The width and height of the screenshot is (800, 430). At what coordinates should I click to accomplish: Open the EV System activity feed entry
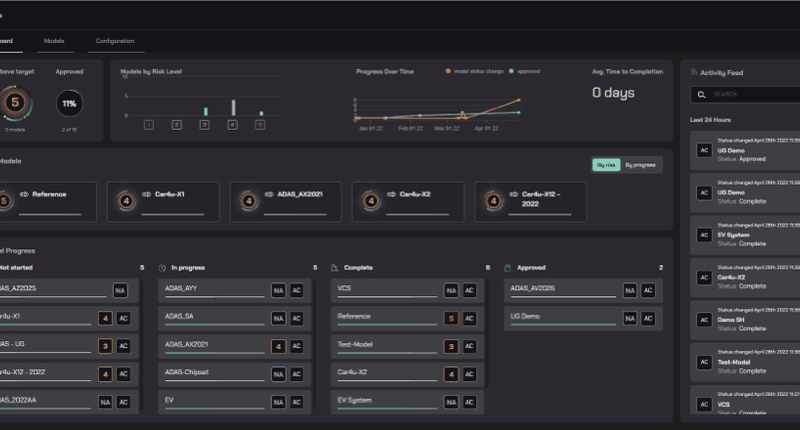pos(745,238)
